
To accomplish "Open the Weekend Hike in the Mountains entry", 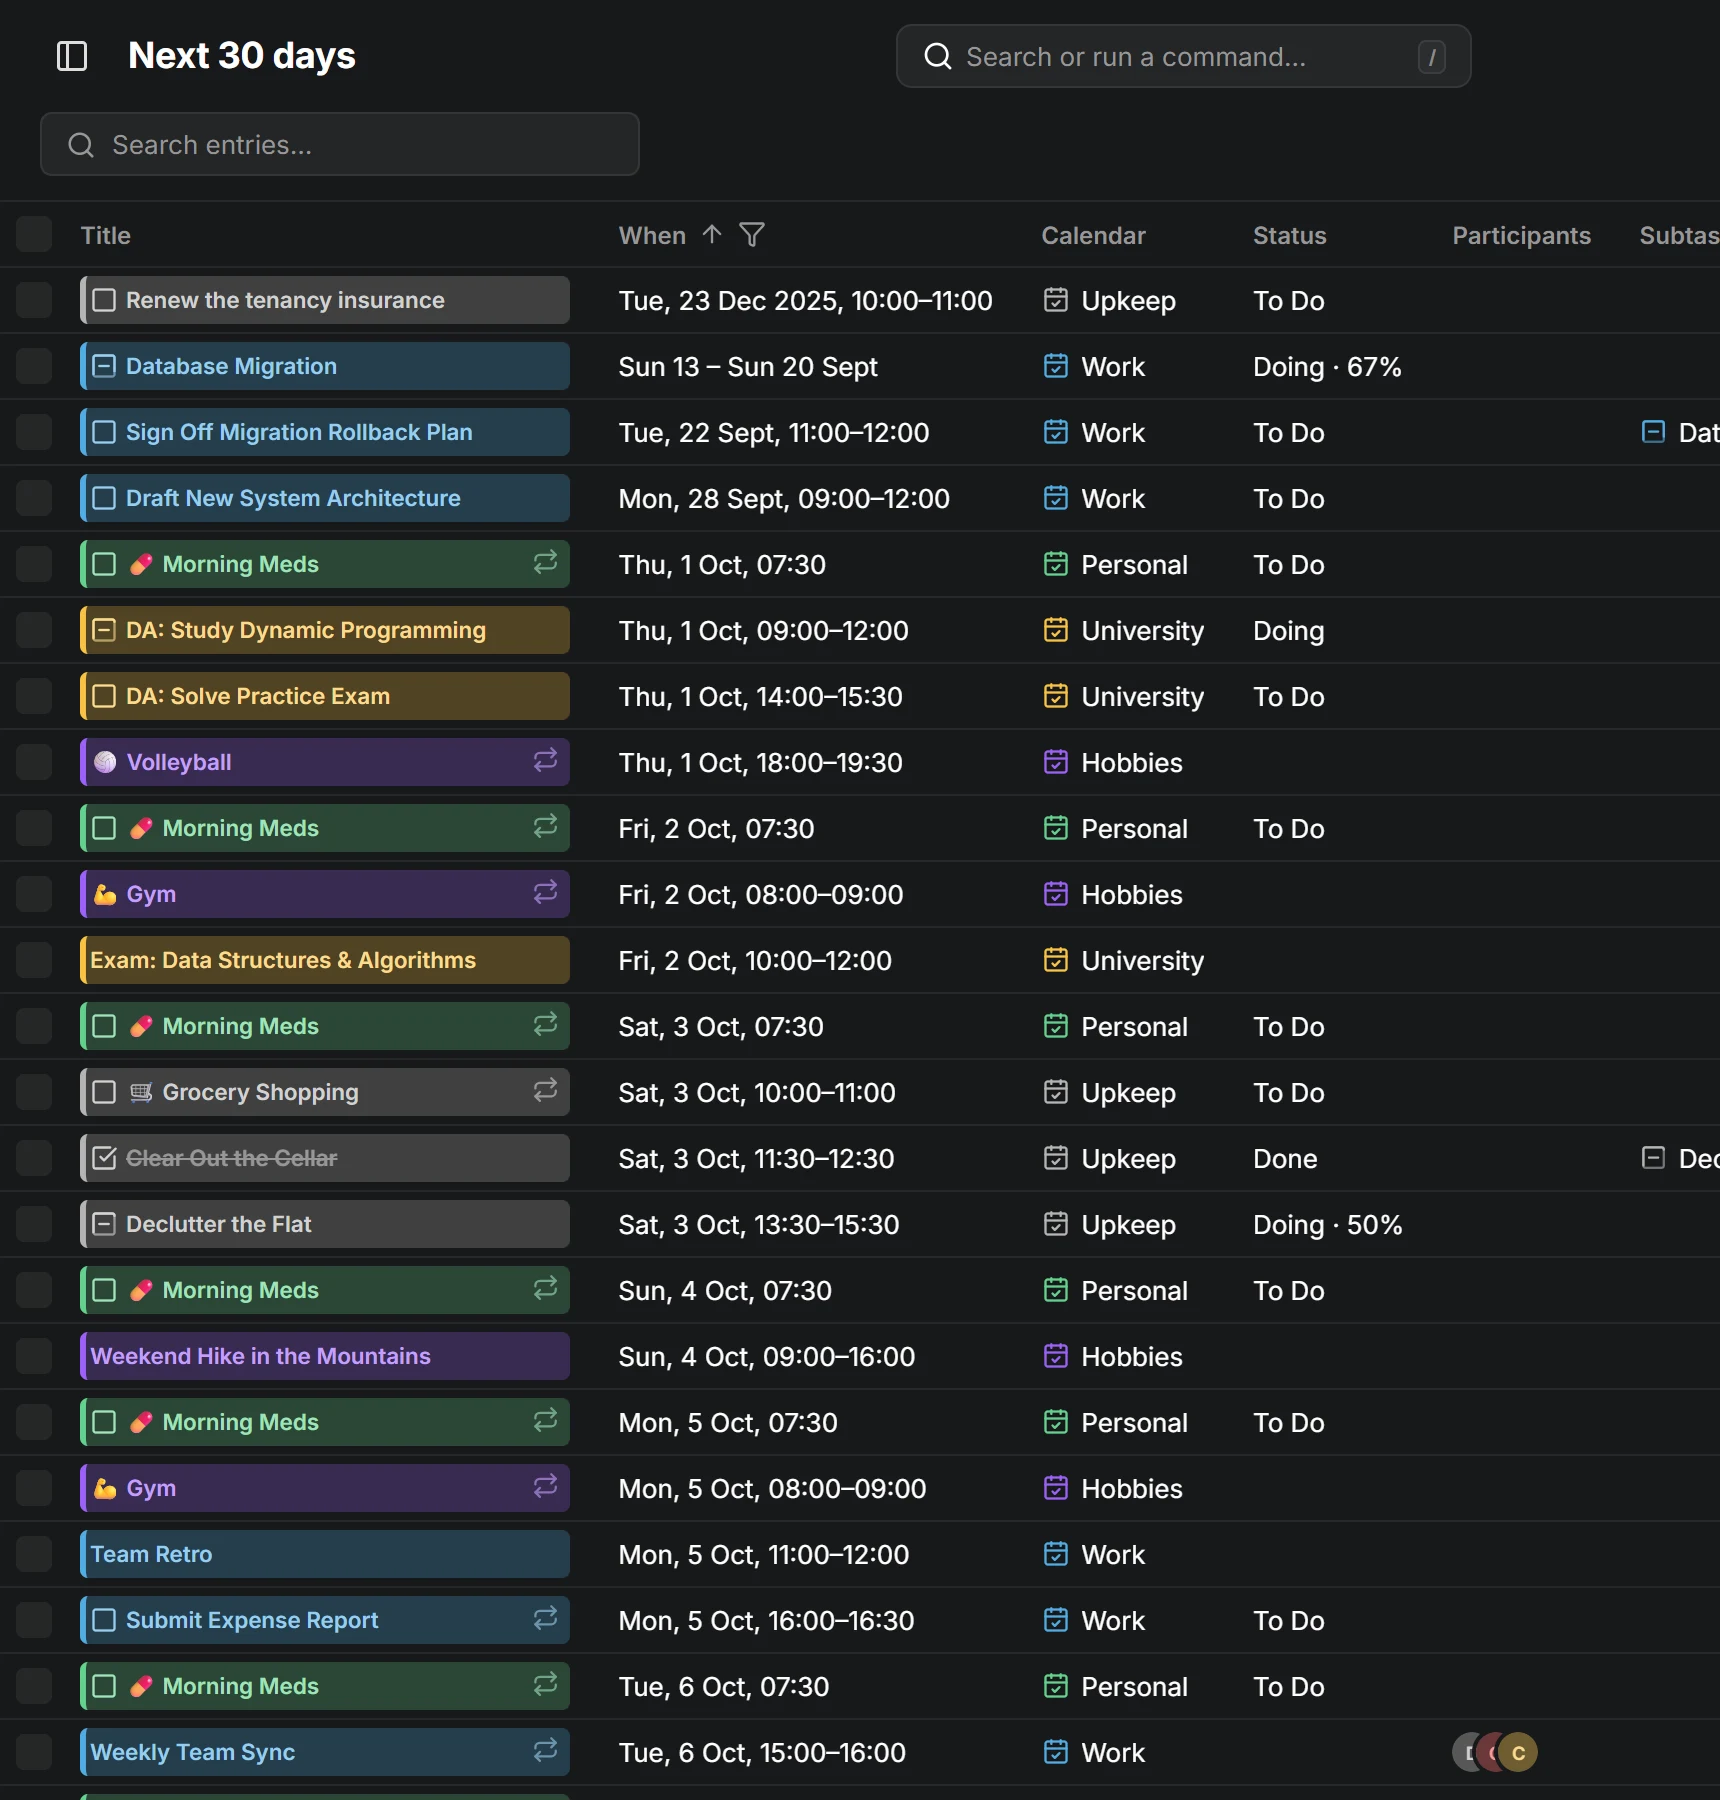I will [325, 1356].
